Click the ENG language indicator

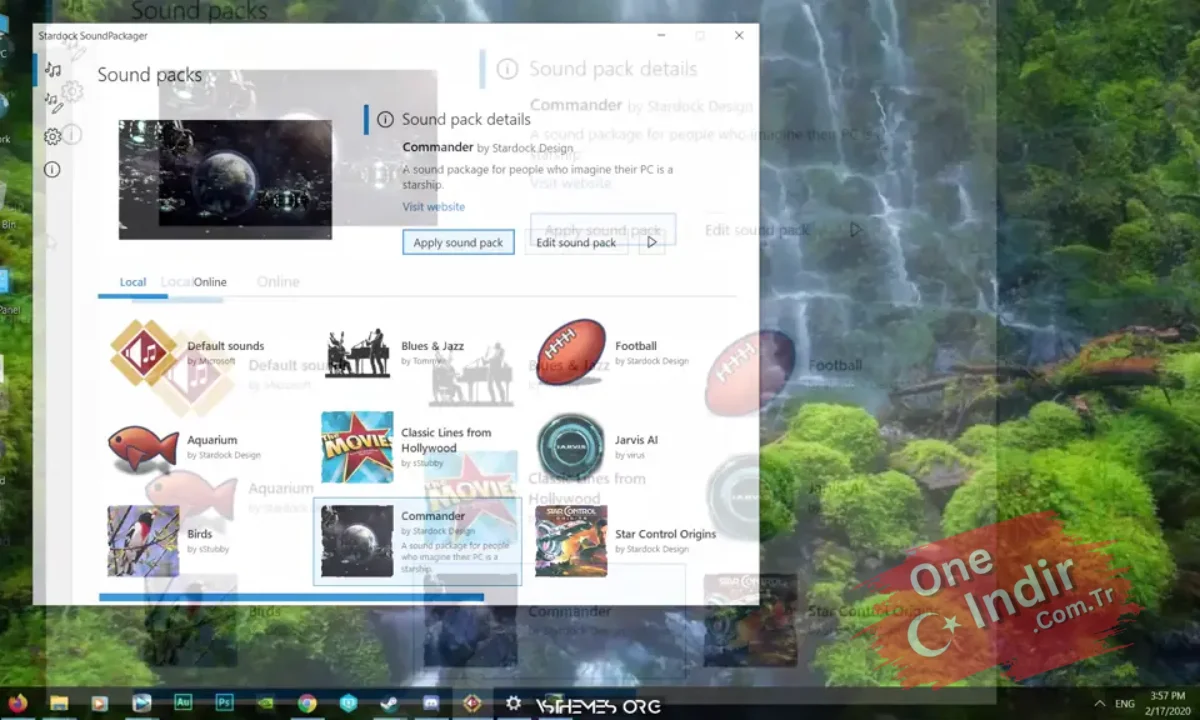coord(1125,704)
